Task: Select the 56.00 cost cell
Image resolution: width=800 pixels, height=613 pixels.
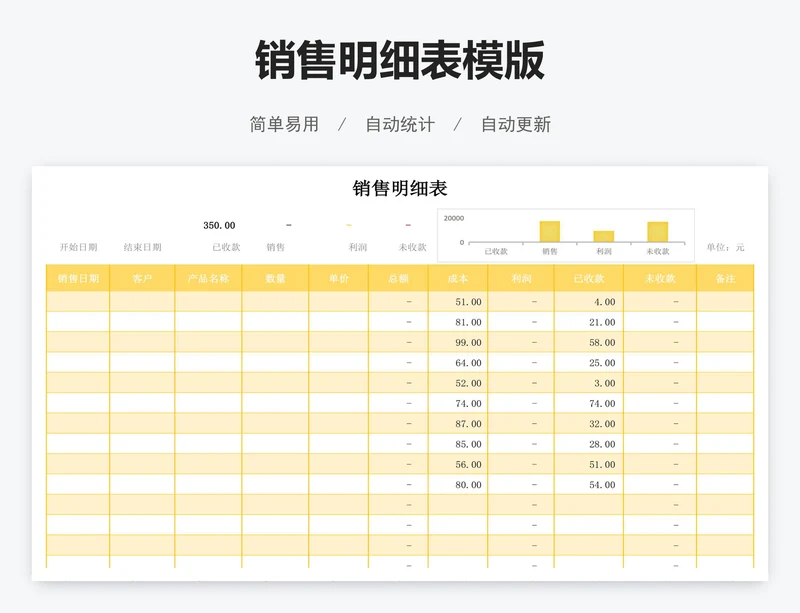Action: (458, 464)
